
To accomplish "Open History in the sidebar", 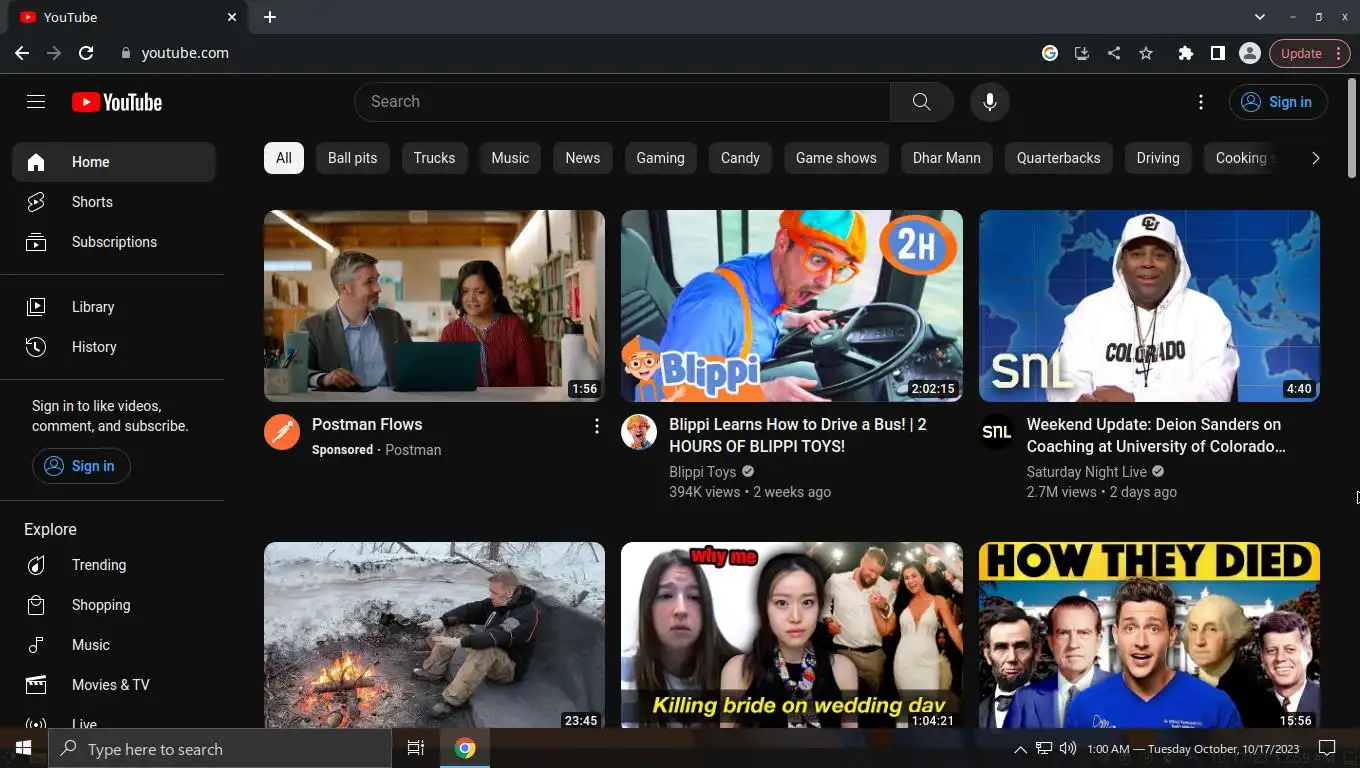I will click(x=114, y=347).
